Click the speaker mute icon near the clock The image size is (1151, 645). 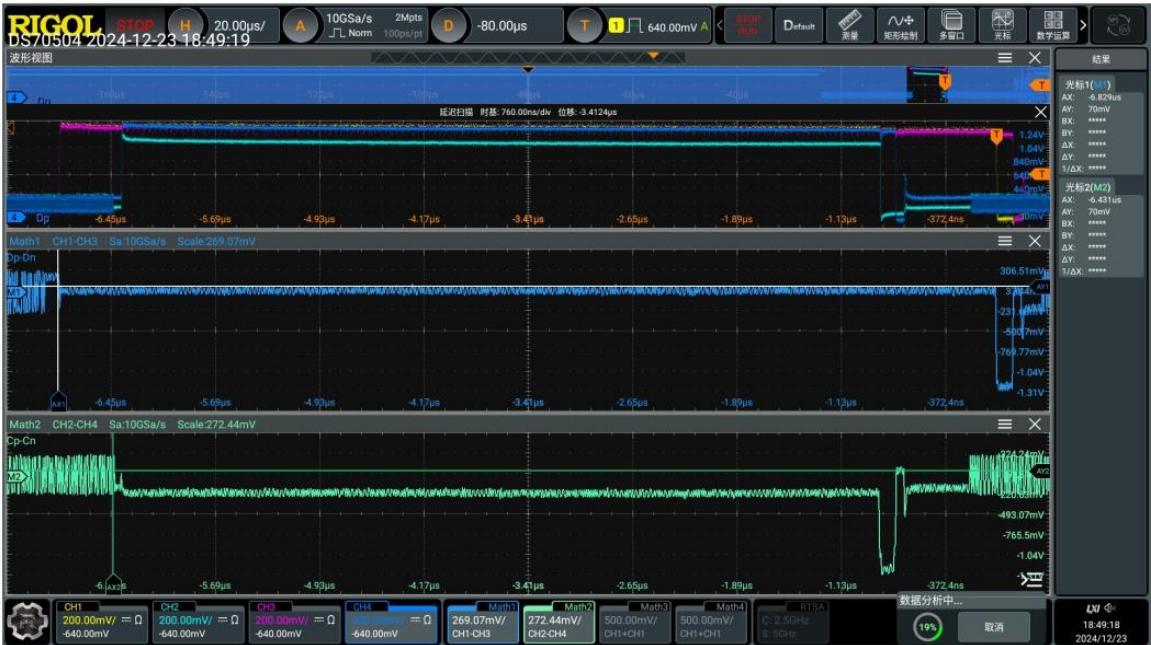[1110, 608]
